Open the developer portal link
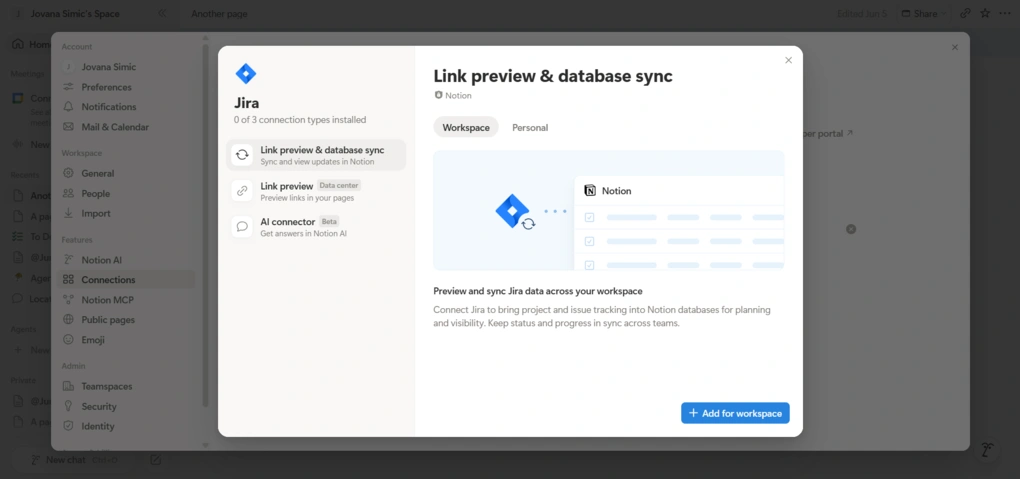Screen dimensions: 1020x479 [826, 133]
